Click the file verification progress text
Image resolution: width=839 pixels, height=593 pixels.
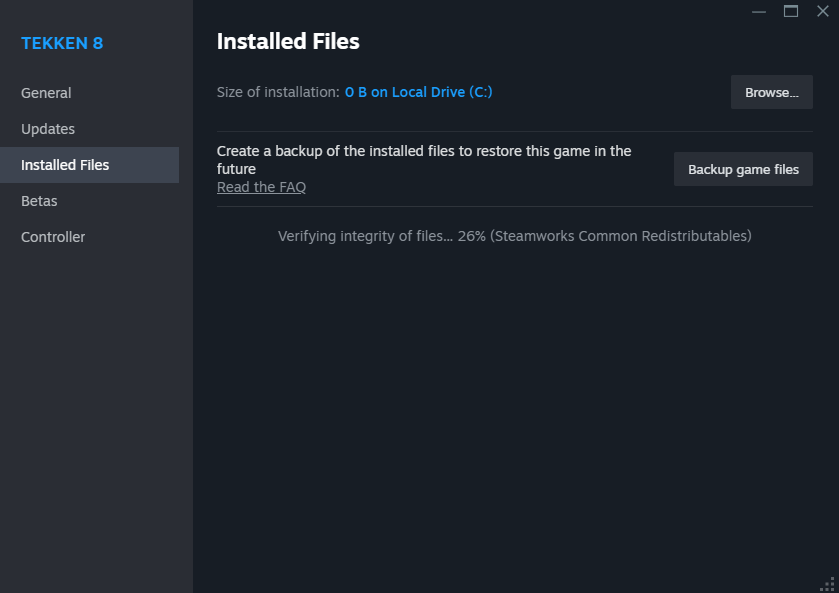click(x=514, y=235)
